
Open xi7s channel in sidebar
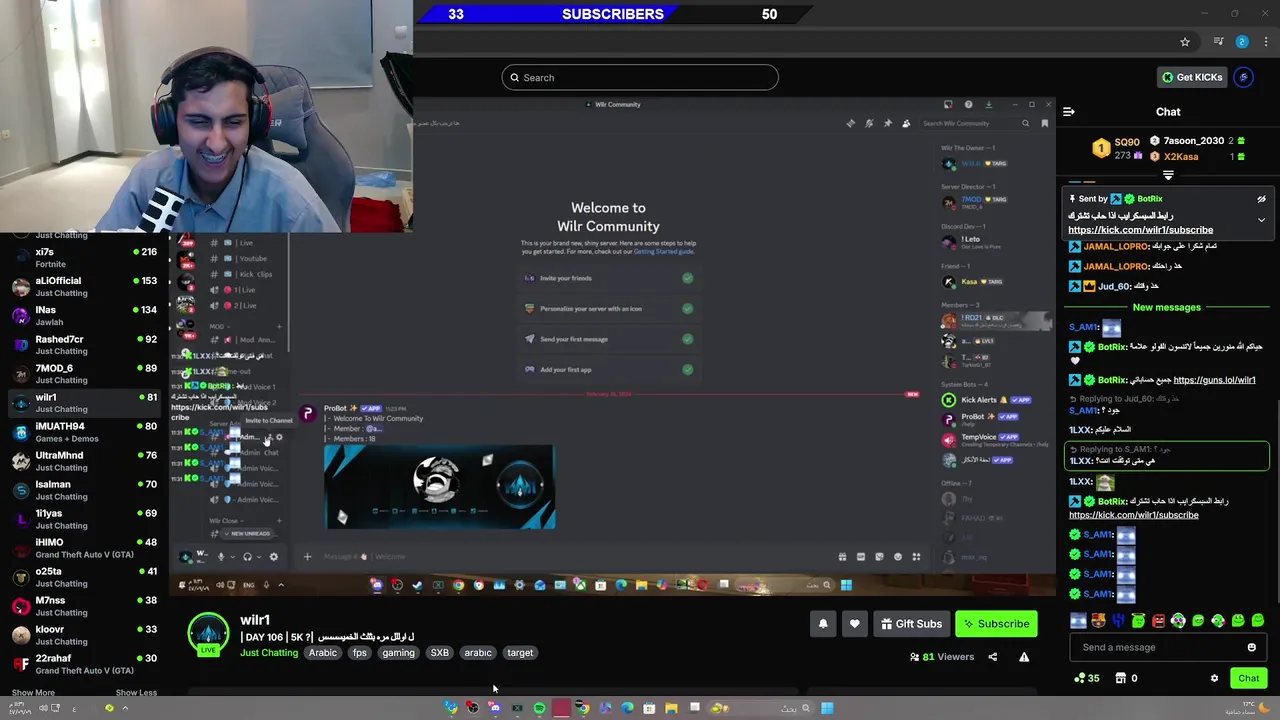click(x=84, y=257)
